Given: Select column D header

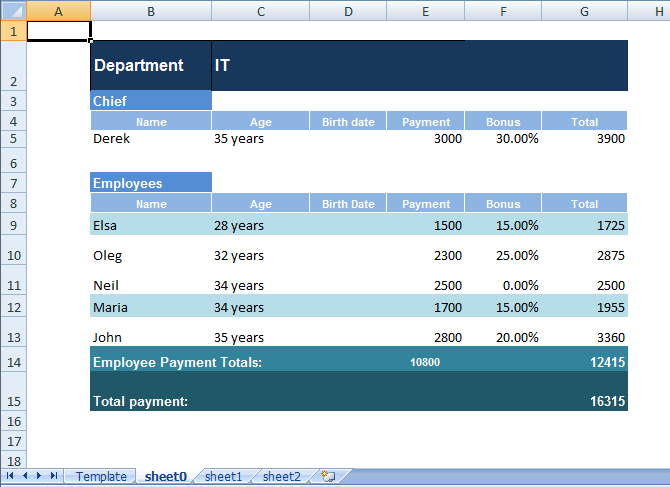Looking at the screenshot, I should [348, 11].
